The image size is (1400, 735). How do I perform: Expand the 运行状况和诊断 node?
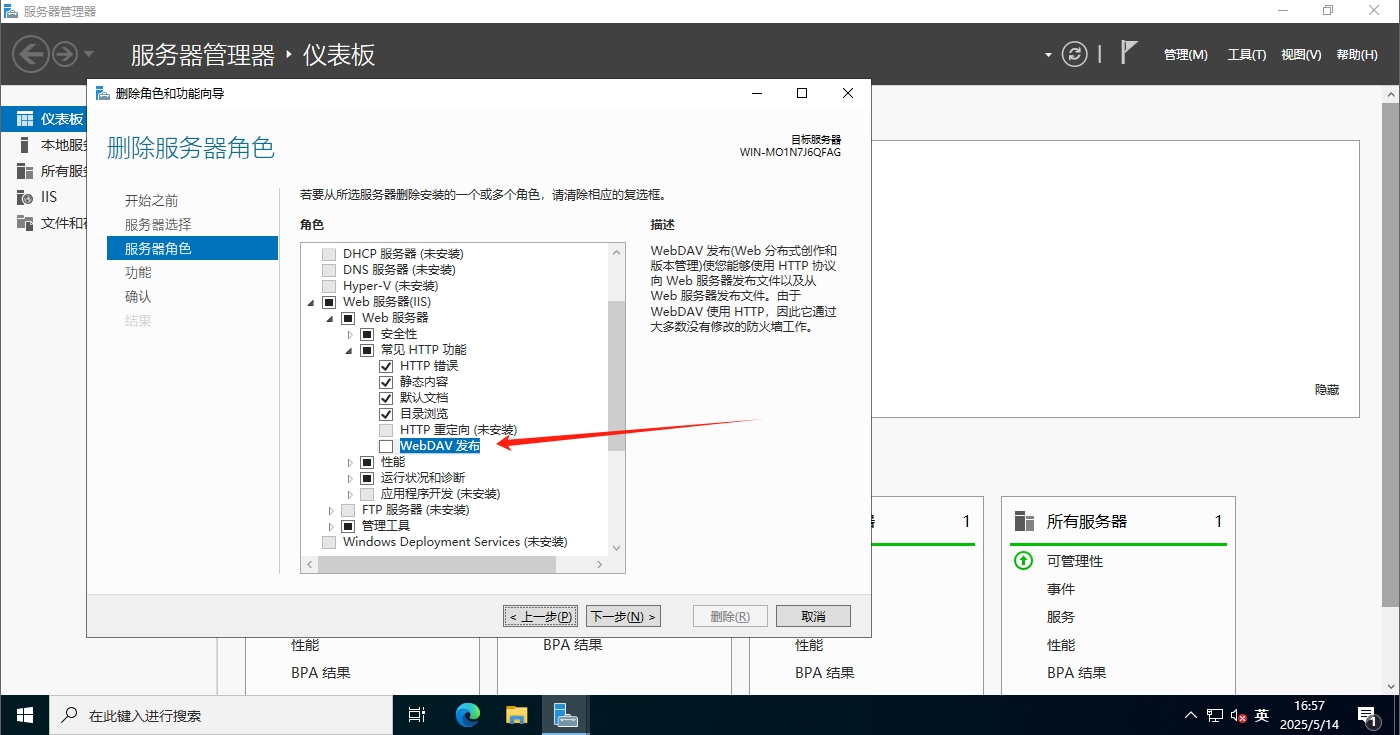pyautogui.click(x=350, y=478)
